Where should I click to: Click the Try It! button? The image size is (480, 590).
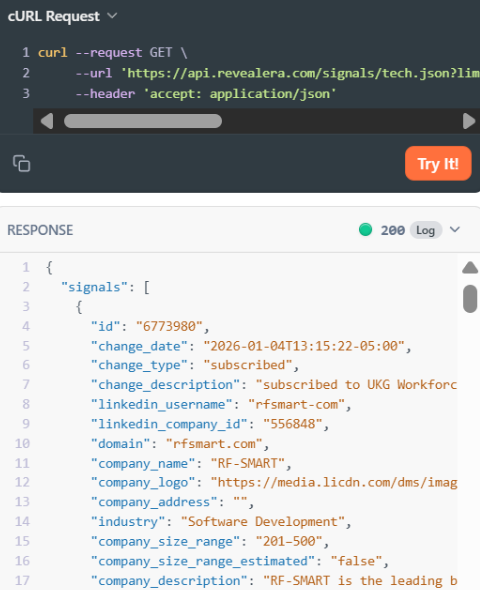(438, 164)
